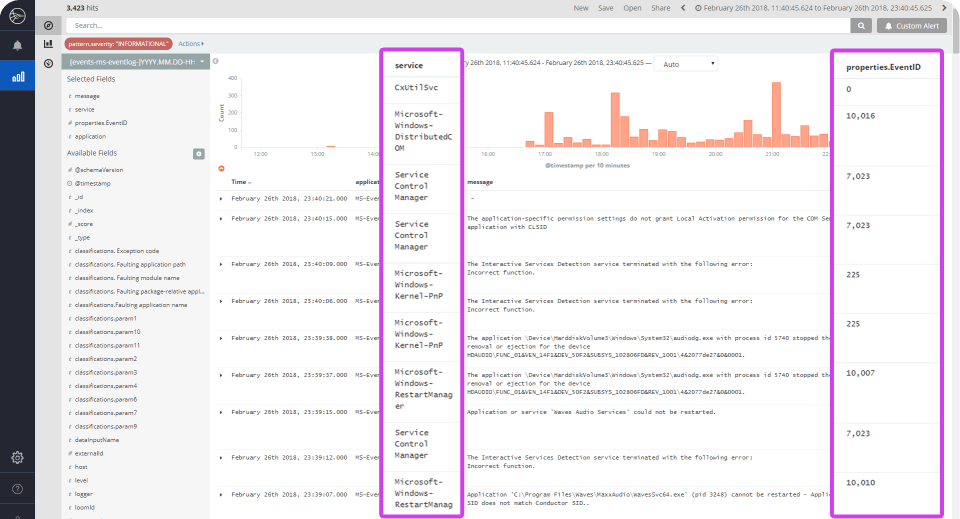
Task: Select the analytics bars sidebar icon
Action: (18, 77)
